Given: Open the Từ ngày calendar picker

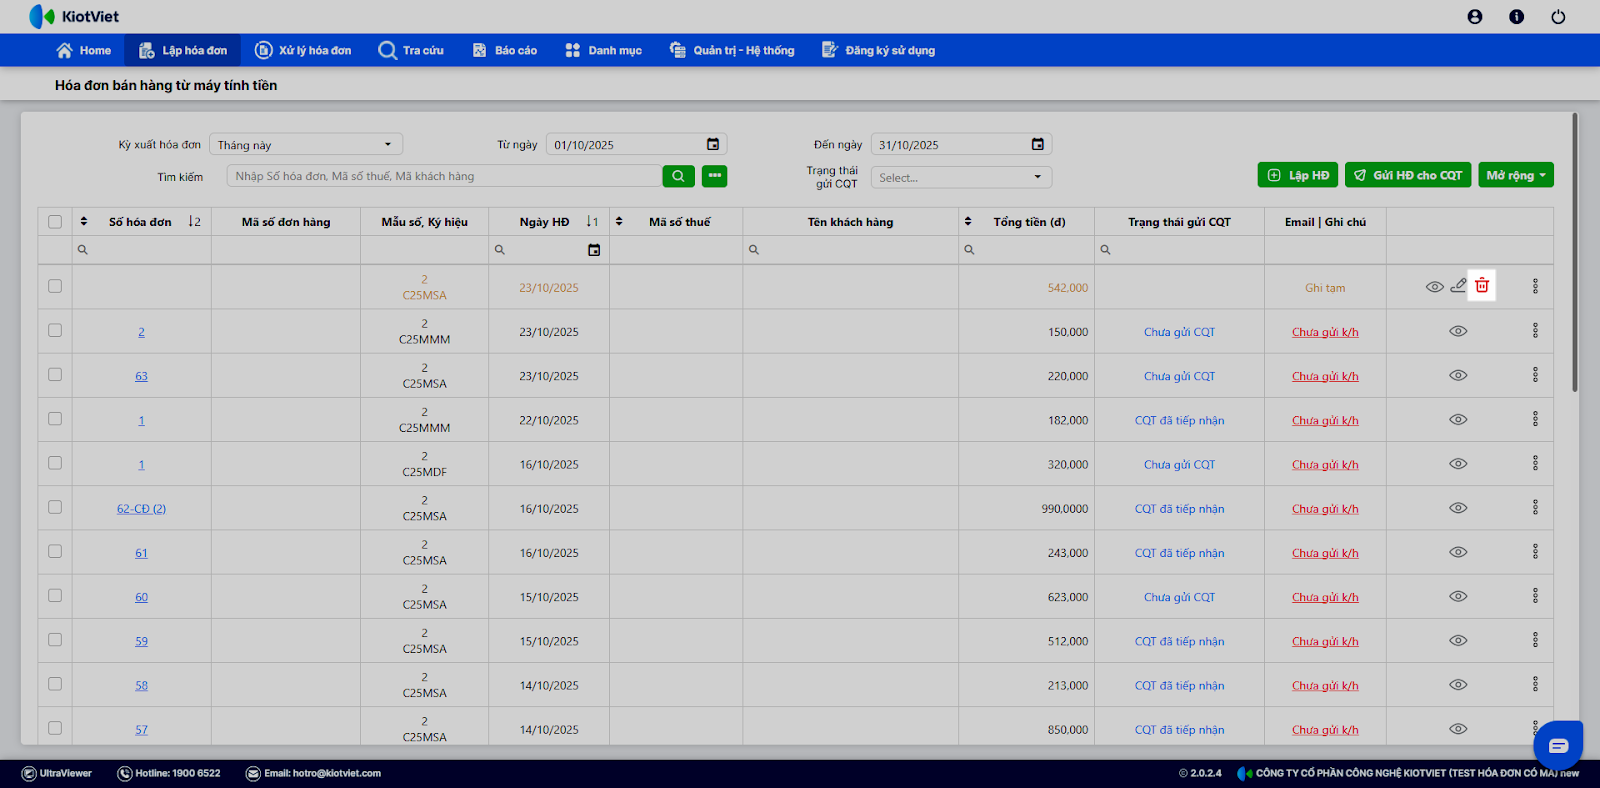Looking at the screenshot, I should point(713,145).
